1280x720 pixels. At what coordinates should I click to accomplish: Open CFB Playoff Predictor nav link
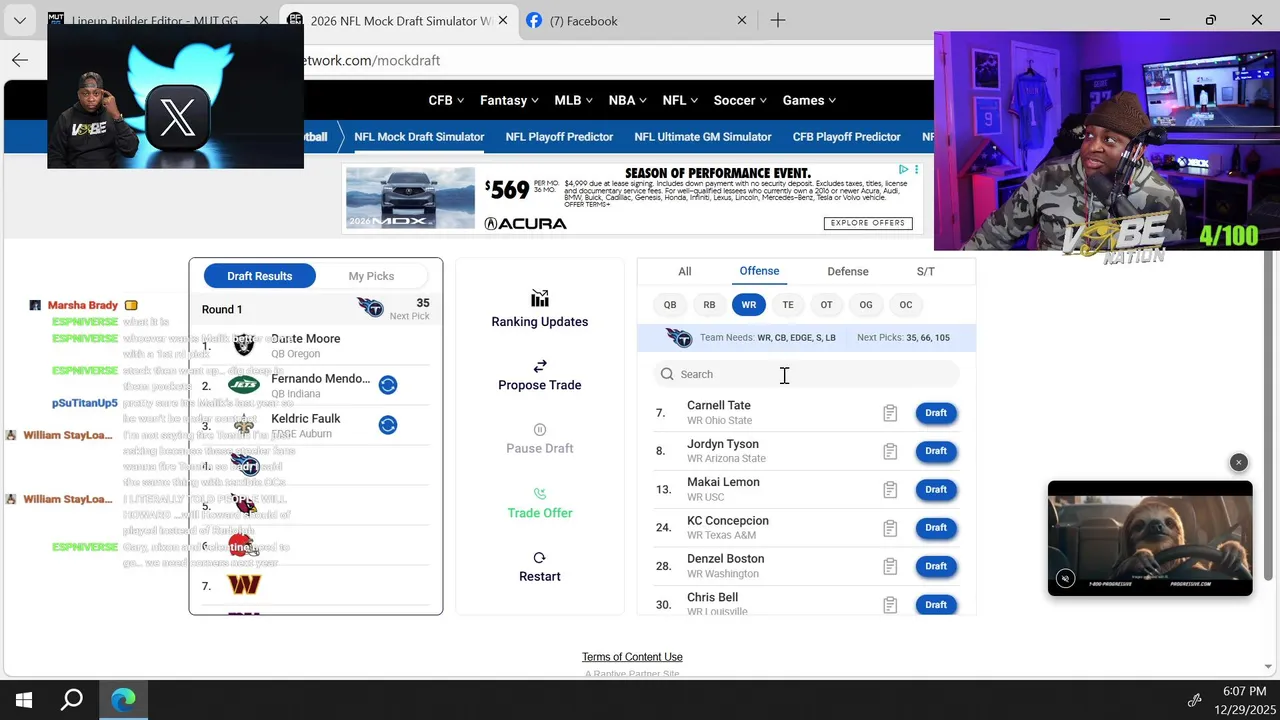[847, 137]
